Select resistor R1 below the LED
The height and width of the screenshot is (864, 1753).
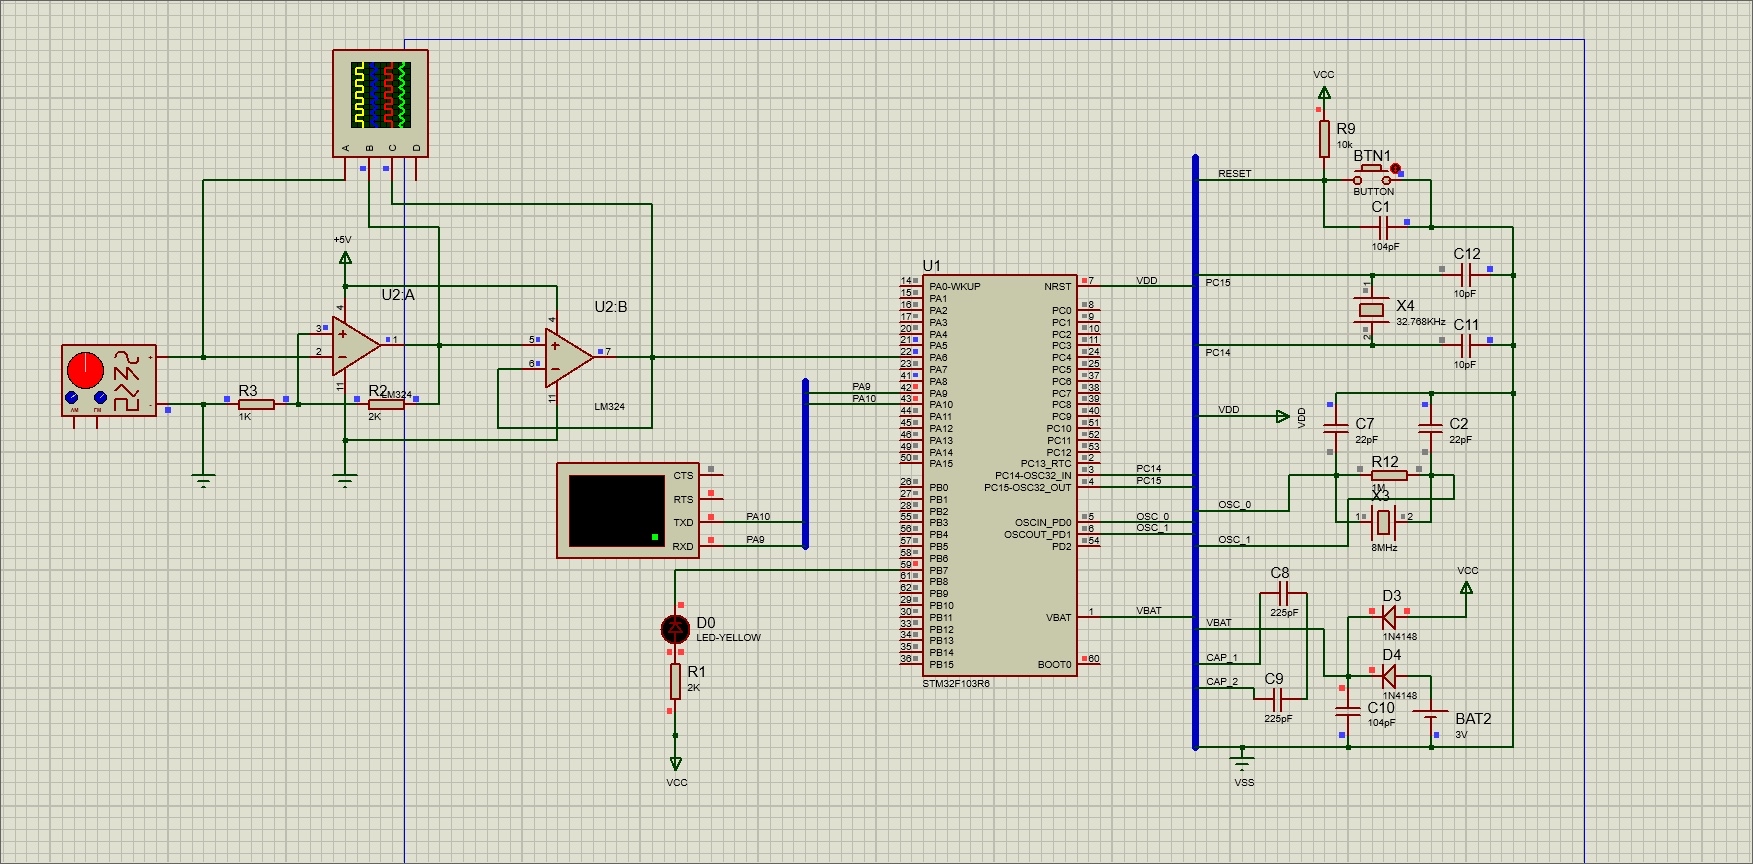click(x=676, y=682)
